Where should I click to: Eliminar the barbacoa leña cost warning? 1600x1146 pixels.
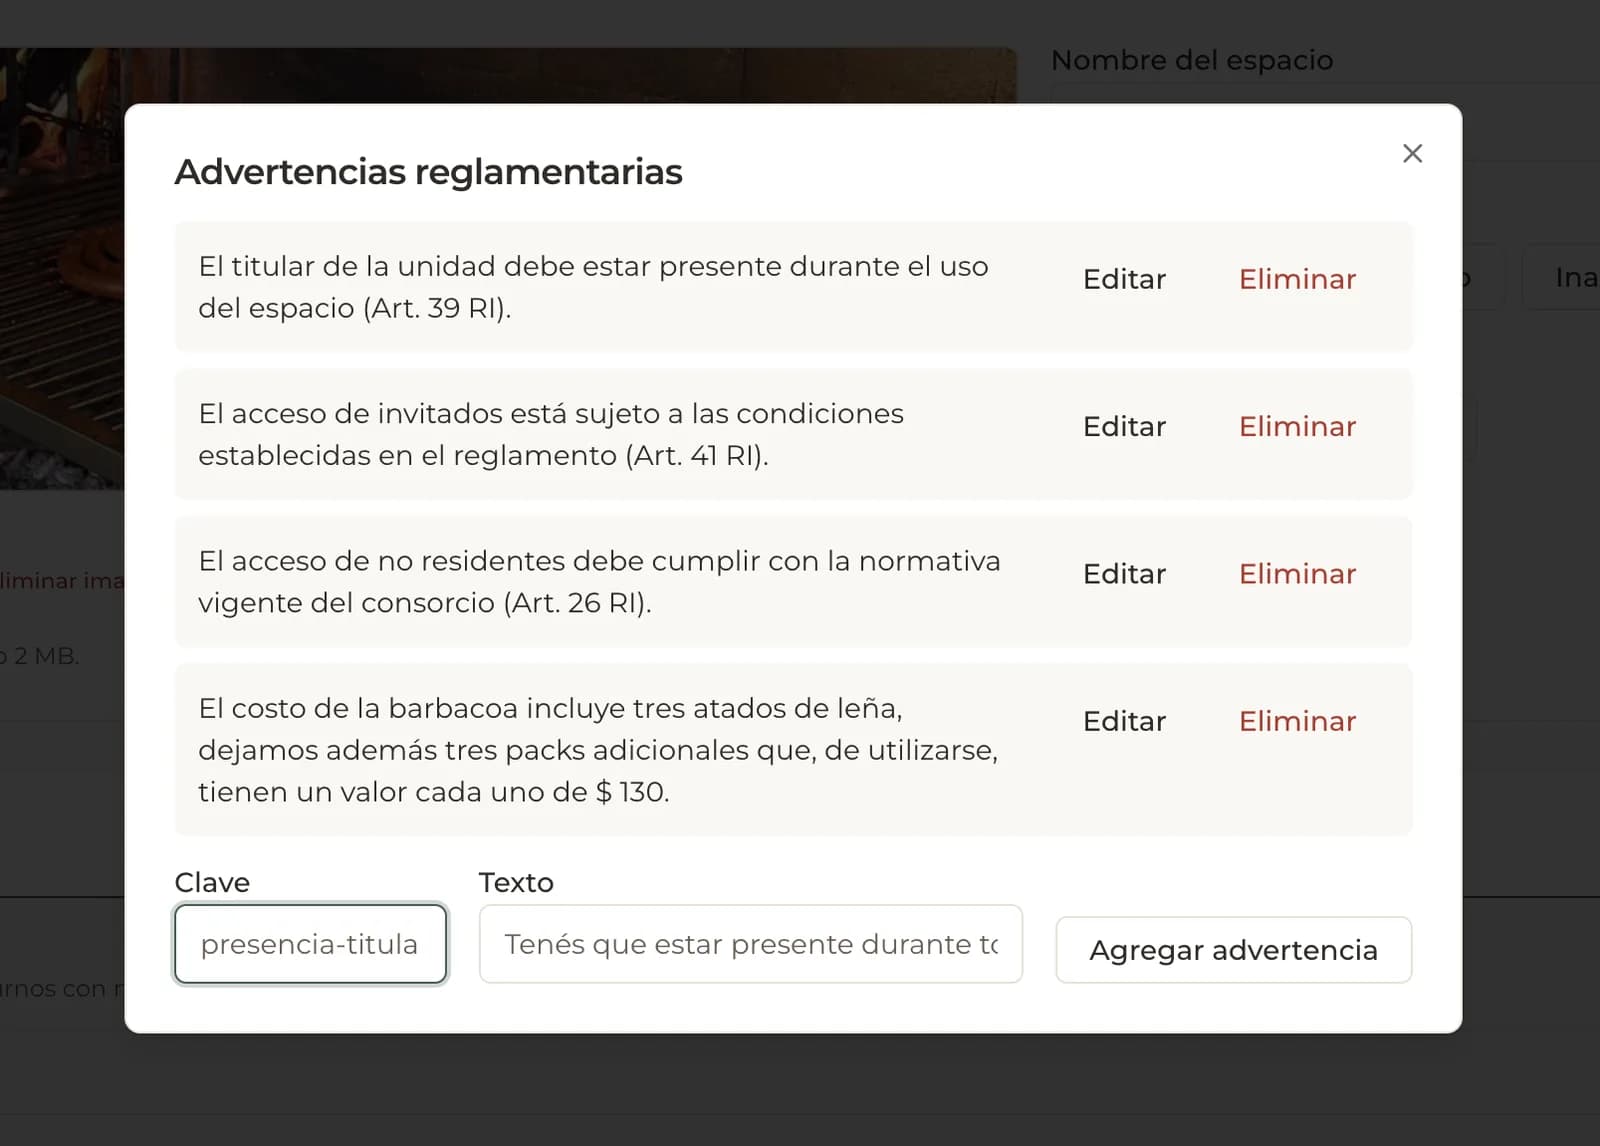pos(1297,721)
